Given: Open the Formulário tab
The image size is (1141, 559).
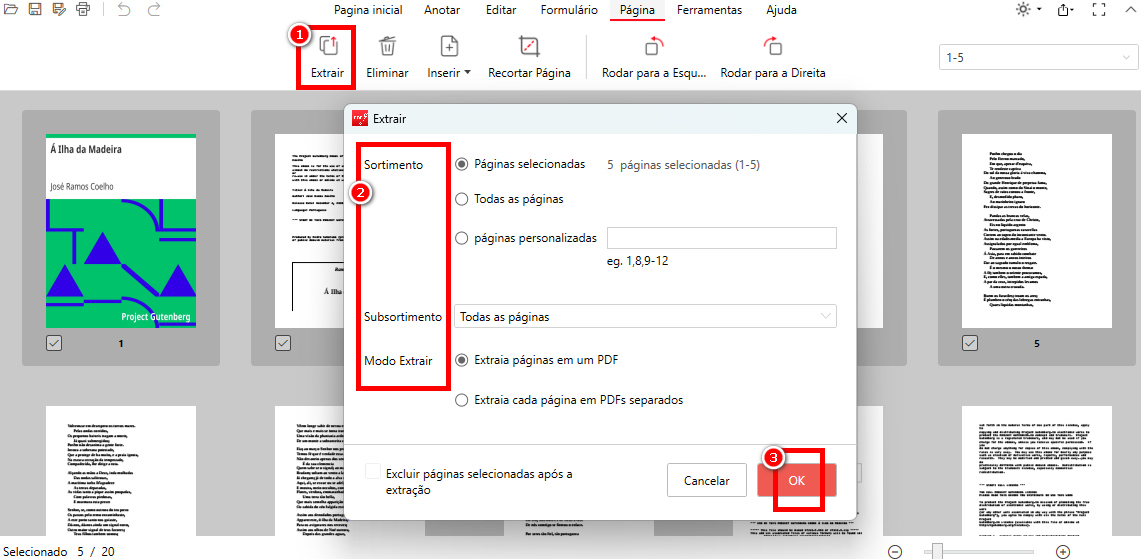Looking at the screenshot, I should (x=569, y=10).
